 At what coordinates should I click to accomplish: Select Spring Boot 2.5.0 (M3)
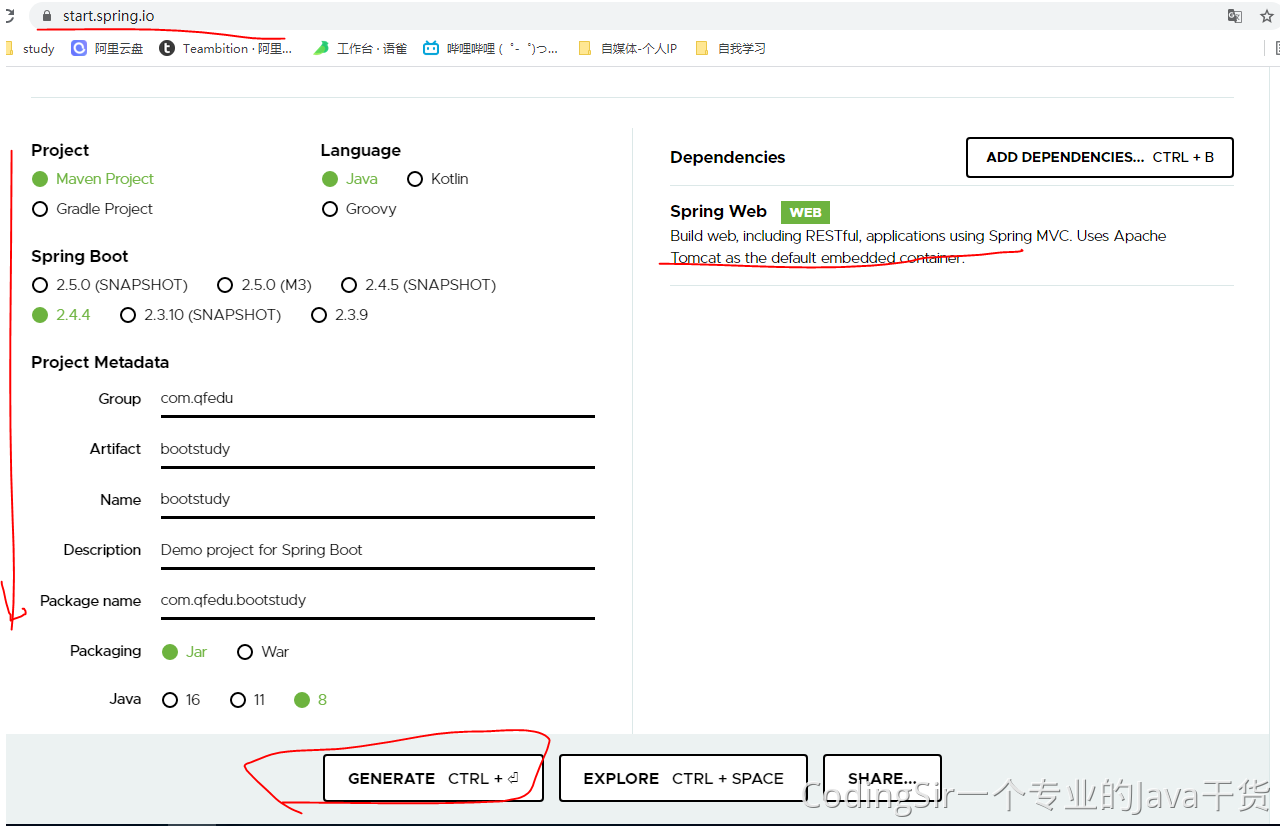[x=265, y=285]
